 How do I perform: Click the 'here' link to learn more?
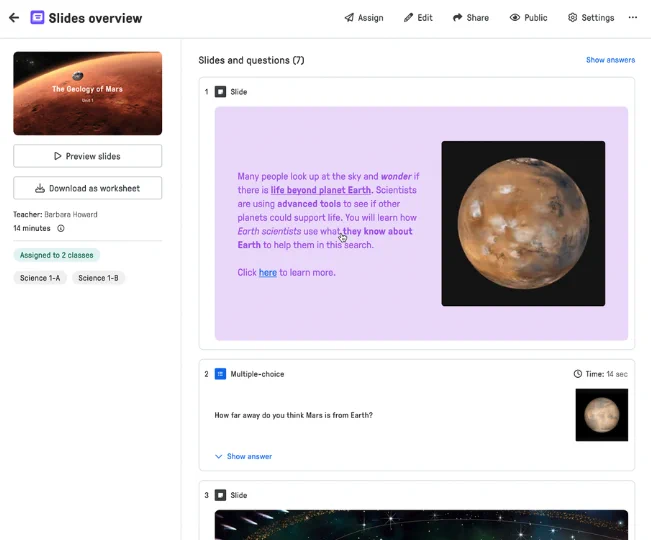click(x=268, y=273)
